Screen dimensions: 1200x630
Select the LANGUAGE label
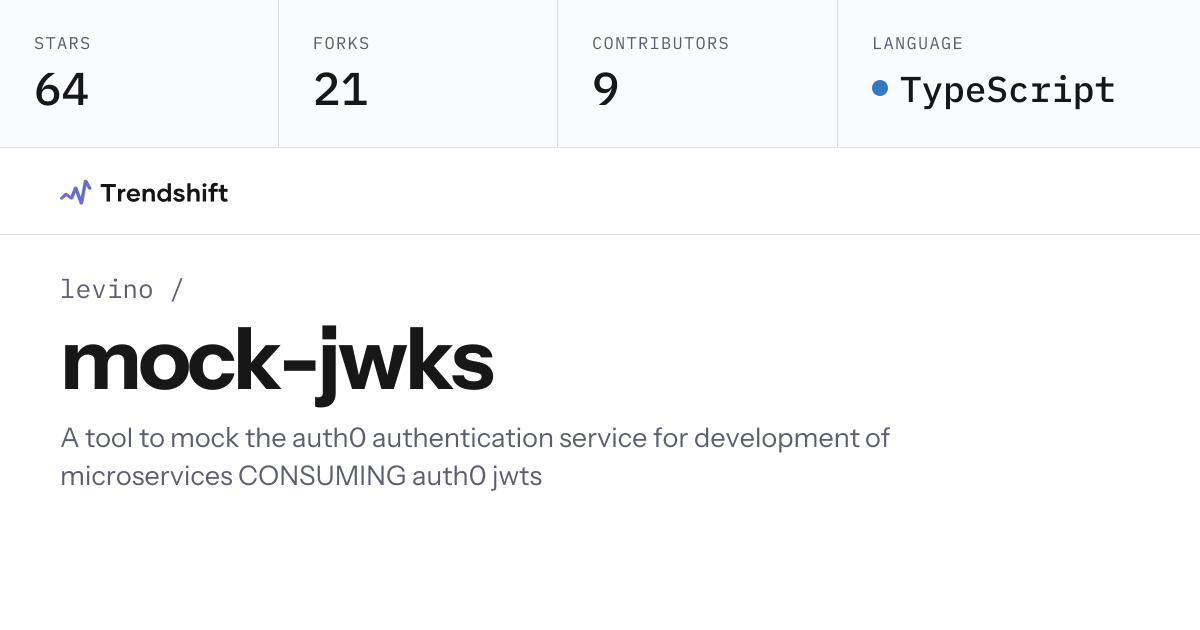pyautogui.click(x=918, y=44)
